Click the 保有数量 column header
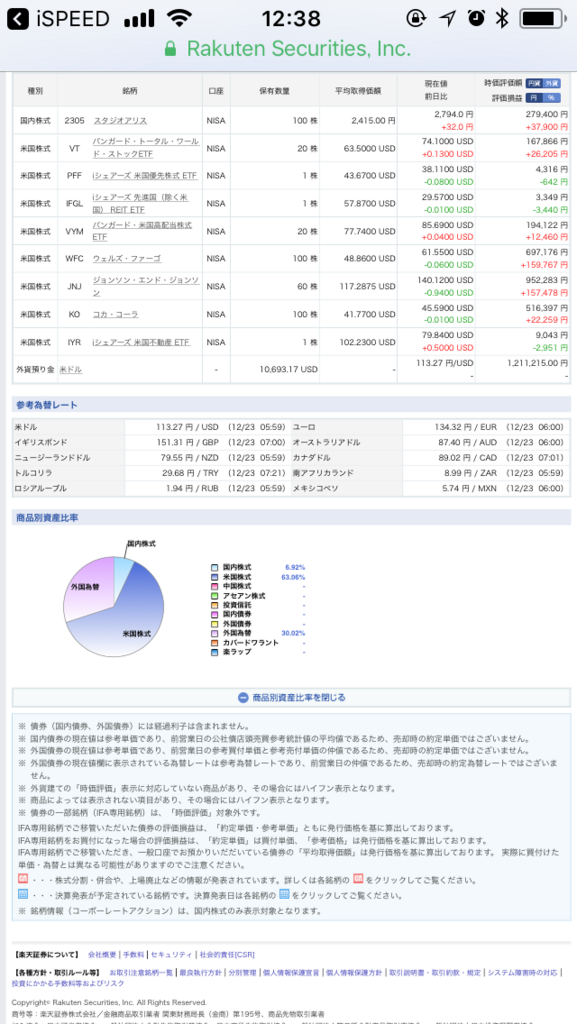This screenshot has width=577, height=1024. point(274,91)
